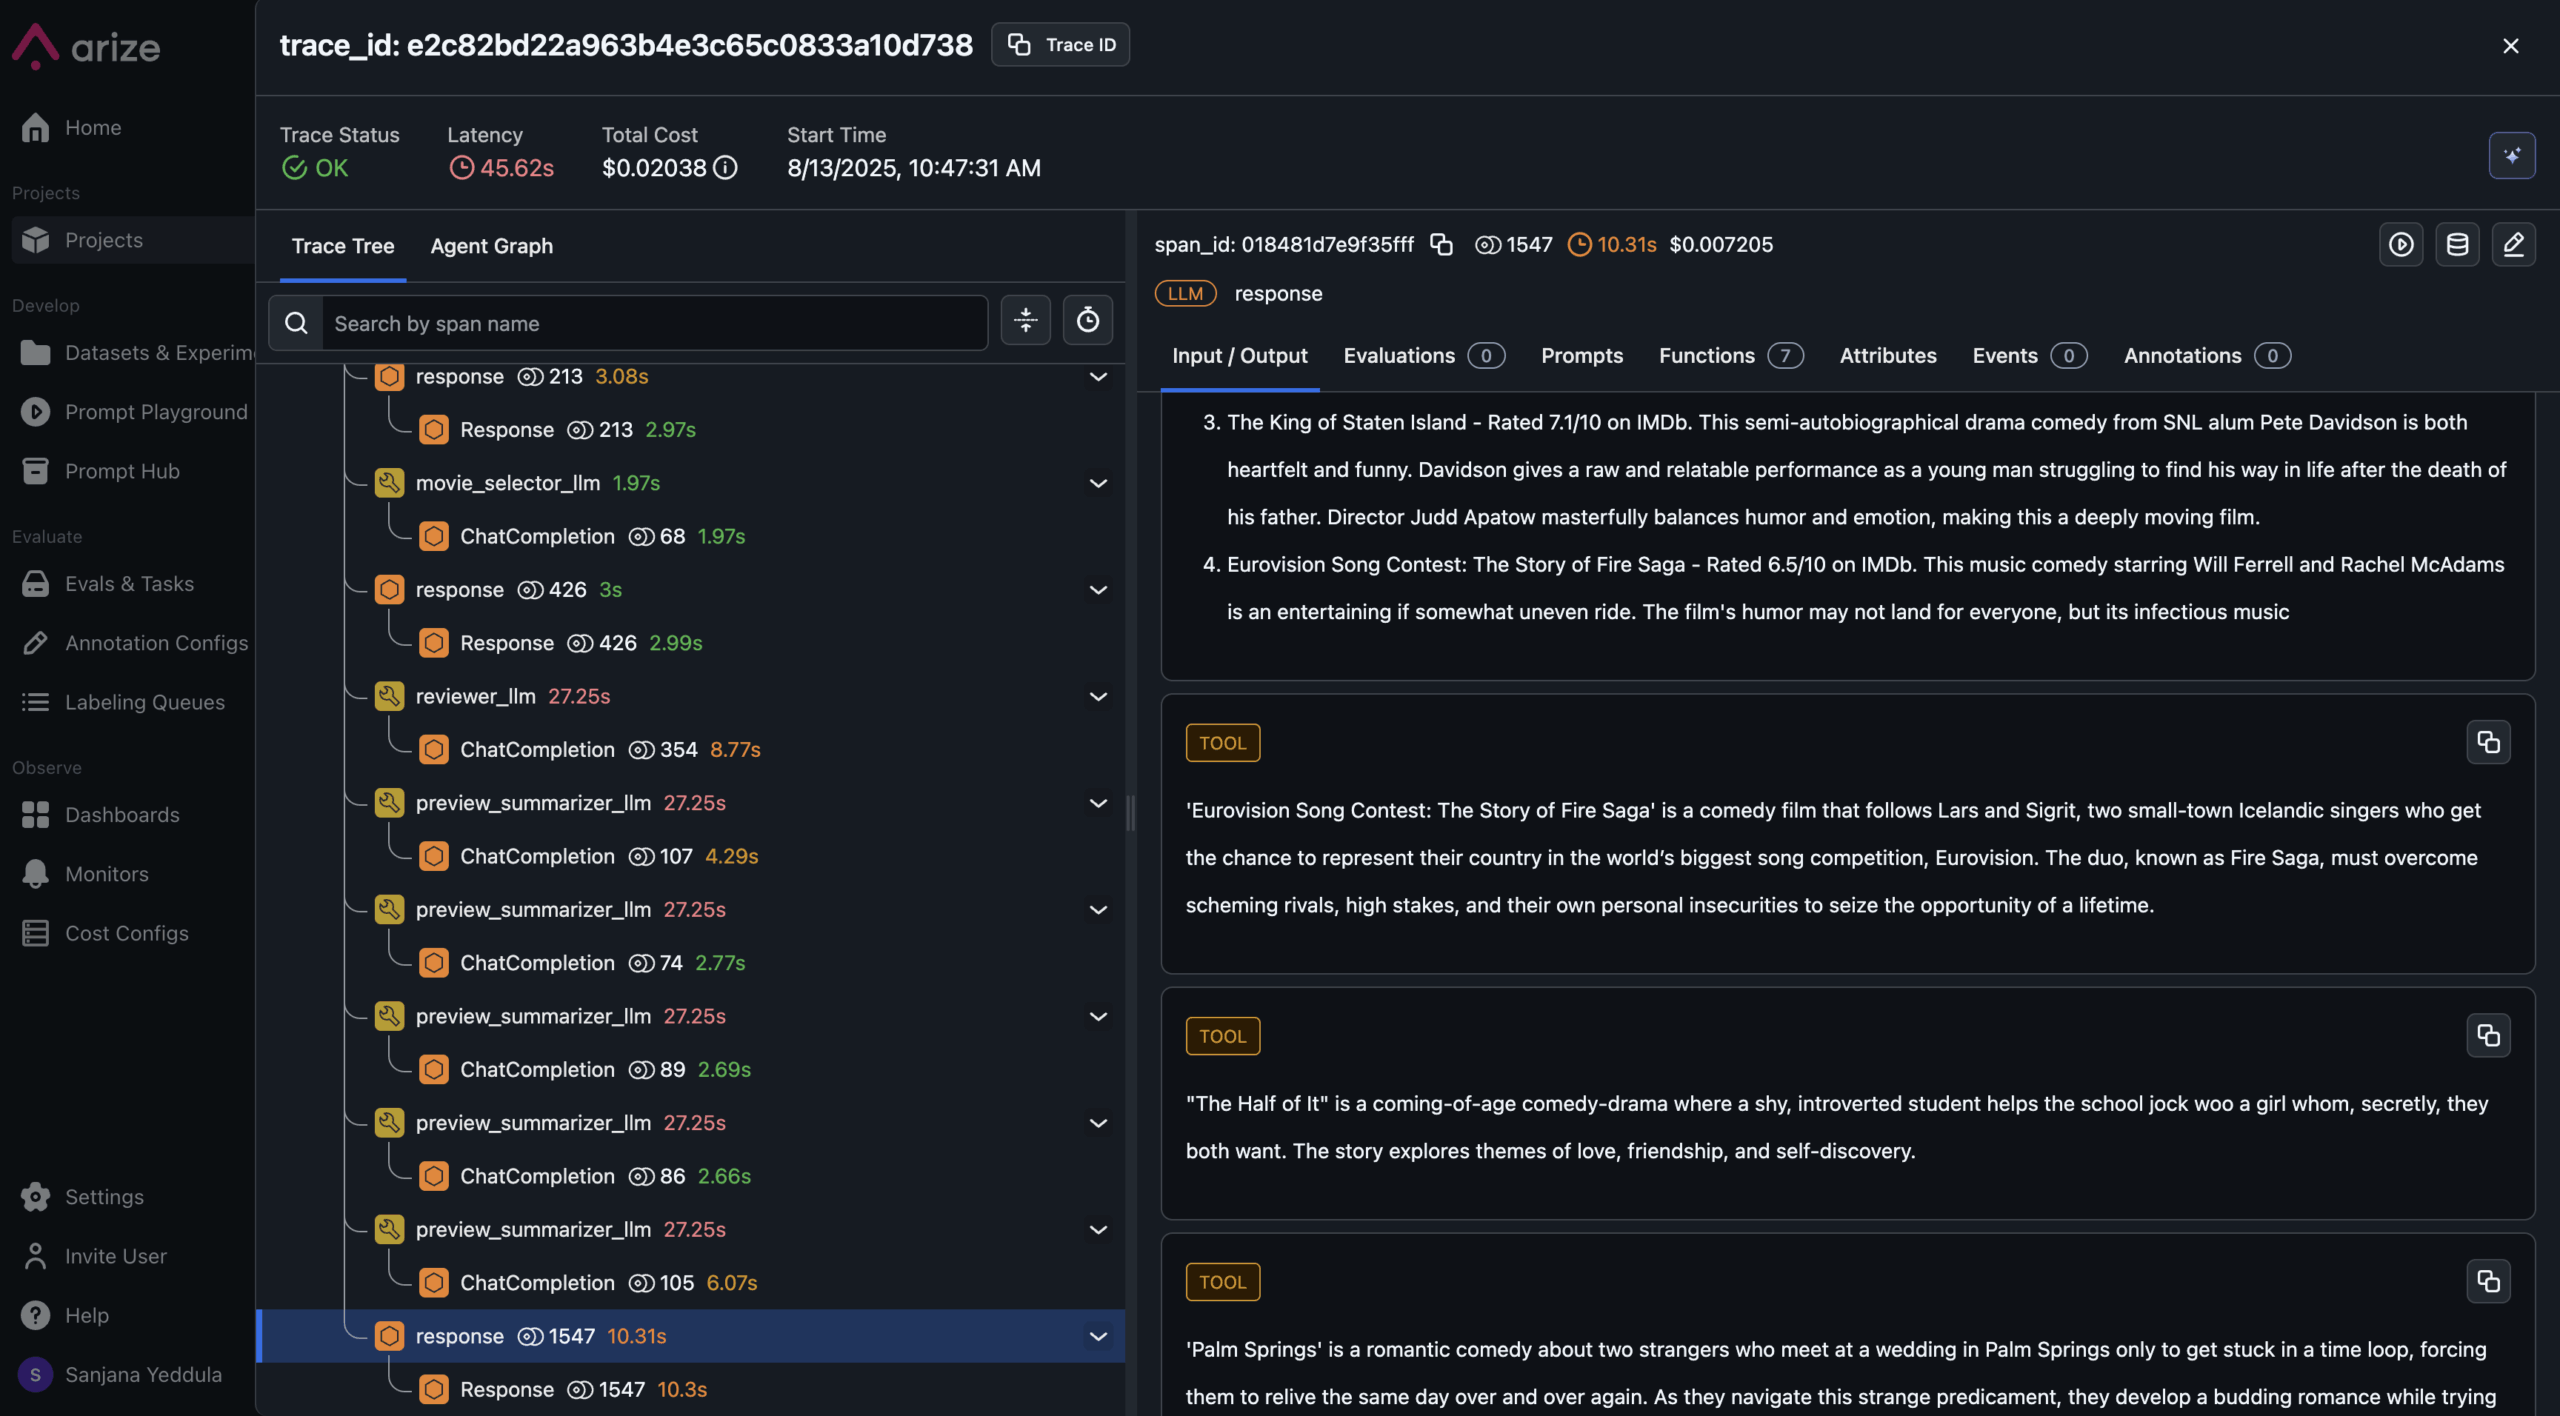
Task: Click the edit annotation pencil icon
Action: coord(2513,244)
